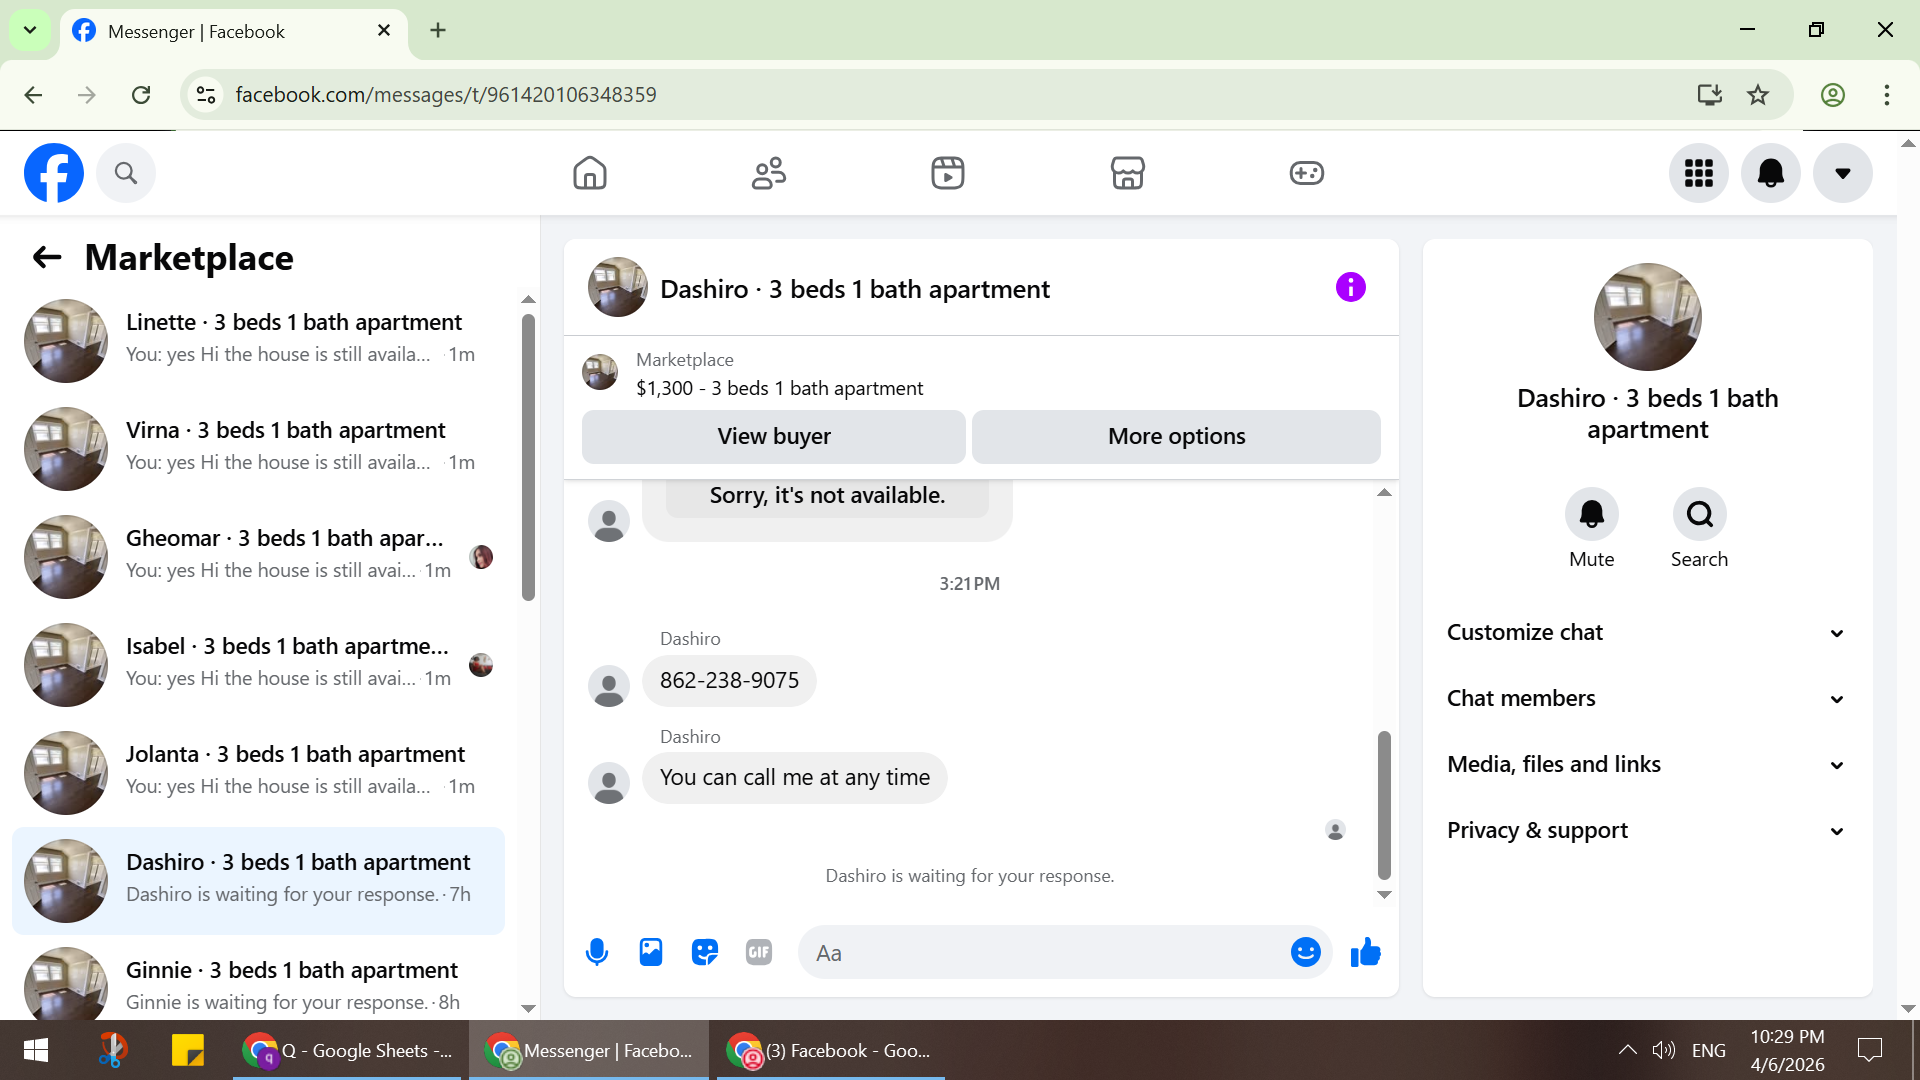Click the chat messages scrollbar
Screen dimensions: 1920x1080
pos(1384,805)
